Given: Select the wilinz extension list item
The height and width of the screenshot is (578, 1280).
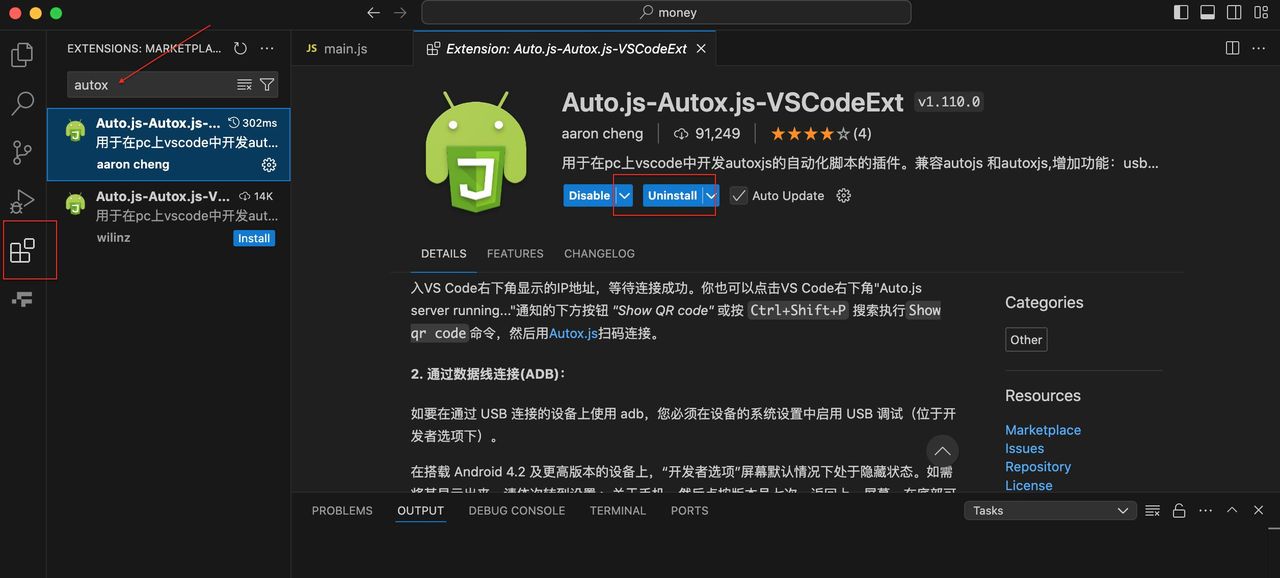Looking at the screenshot, I should pyautogui.click(x=169, y=217).
